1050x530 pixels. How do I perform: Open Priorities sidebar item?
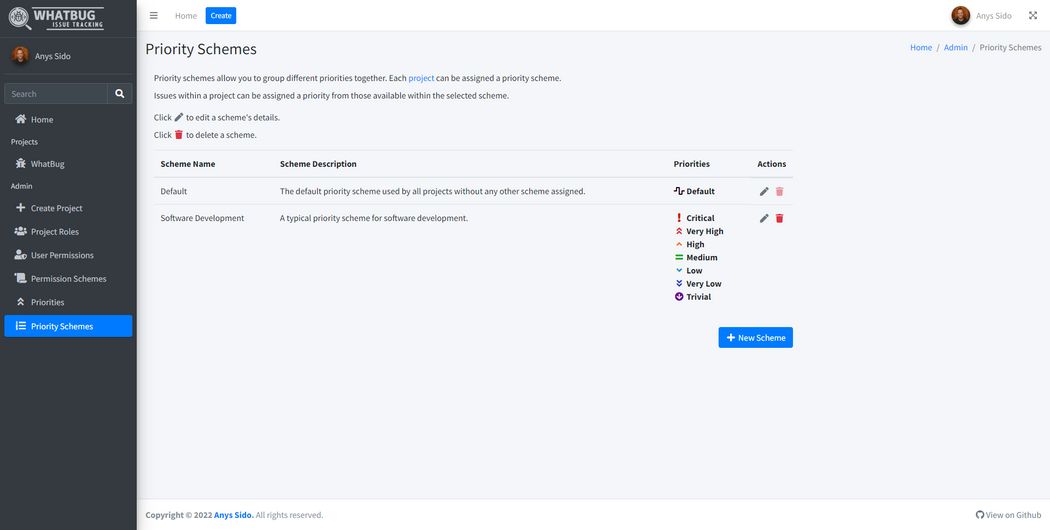[47, 302]
